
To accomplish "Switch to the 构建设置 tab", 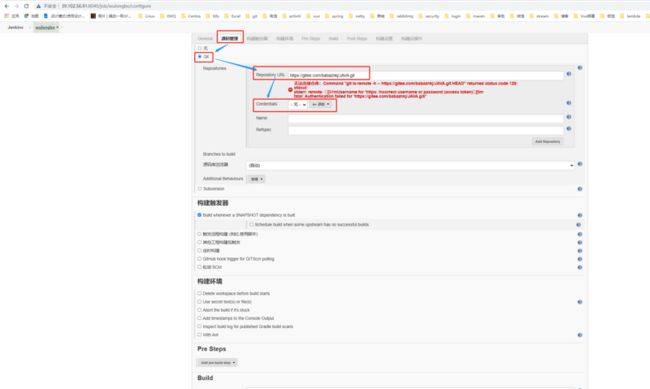I will [x=384, y=39].
